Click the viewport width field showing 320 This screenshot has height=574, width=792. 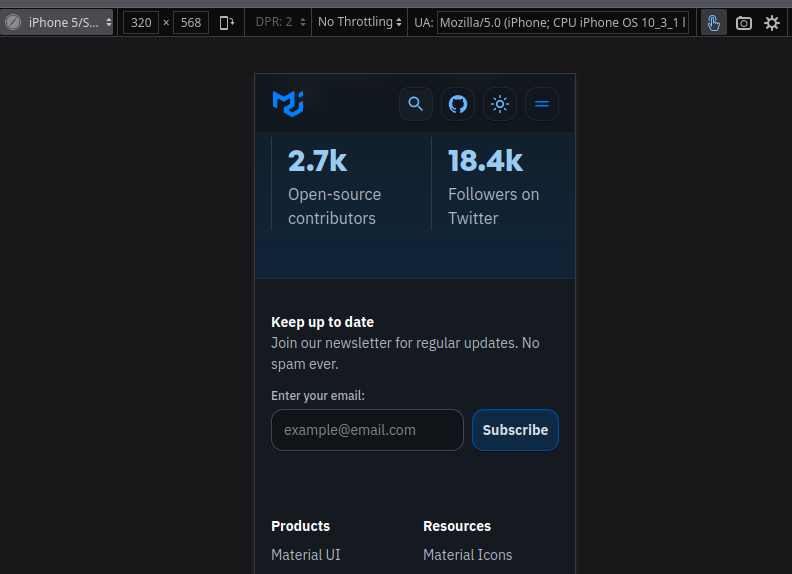click(141, 23)
